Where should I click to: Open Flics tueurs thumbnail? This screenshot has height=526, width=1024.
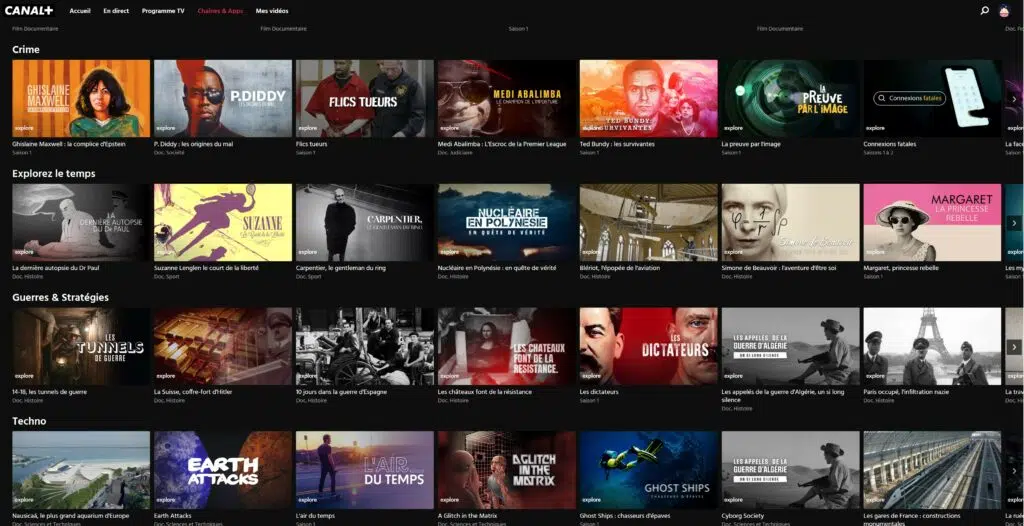(364, 99)
